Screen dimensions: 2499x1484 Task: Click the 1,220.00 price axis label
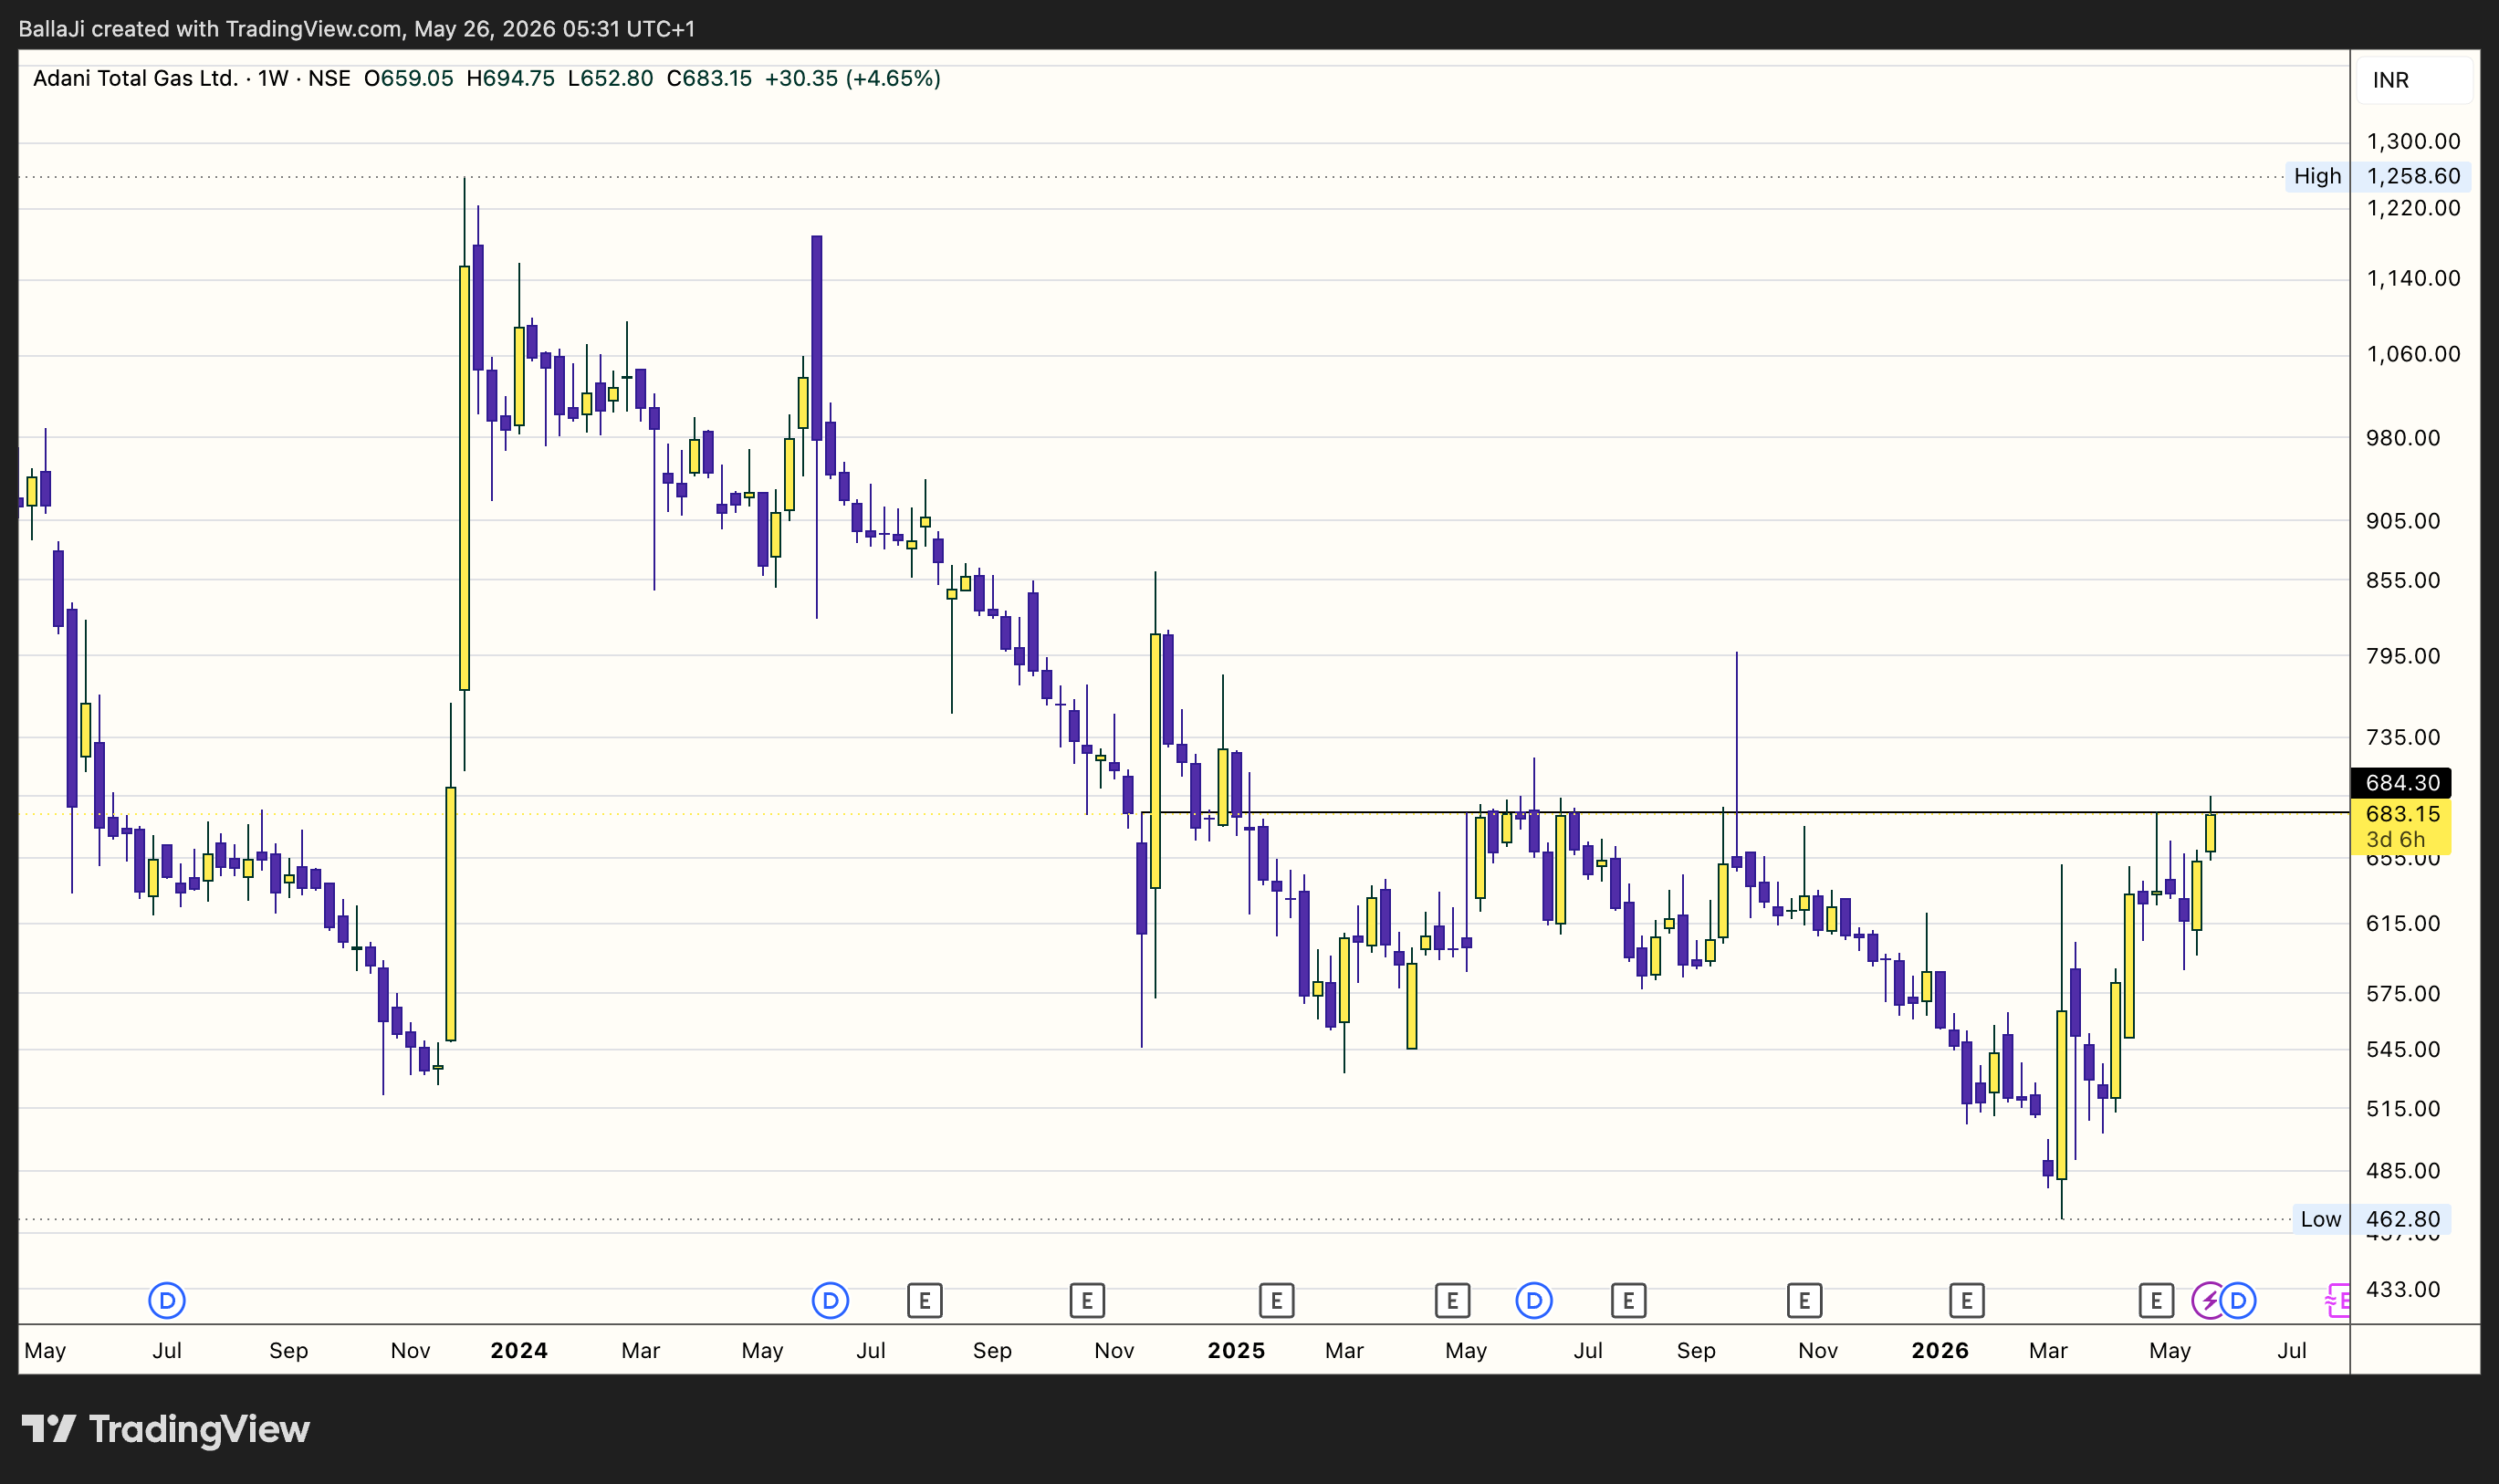click(x=2413, y=208)
